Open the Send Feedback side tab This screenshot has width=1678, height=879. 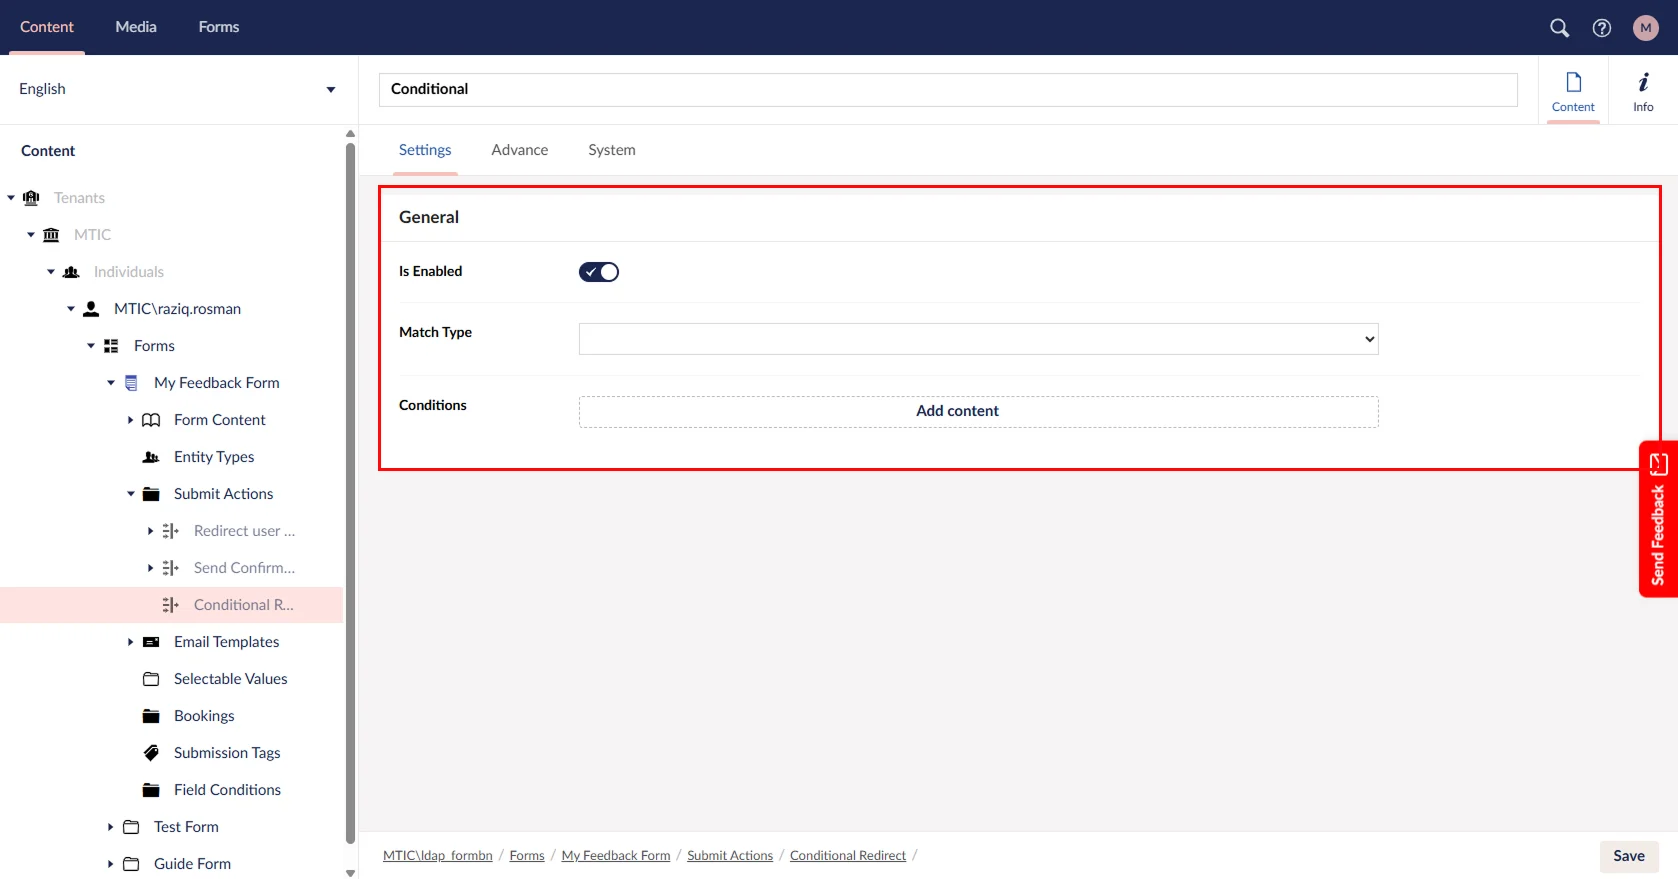pos(1657,519)
